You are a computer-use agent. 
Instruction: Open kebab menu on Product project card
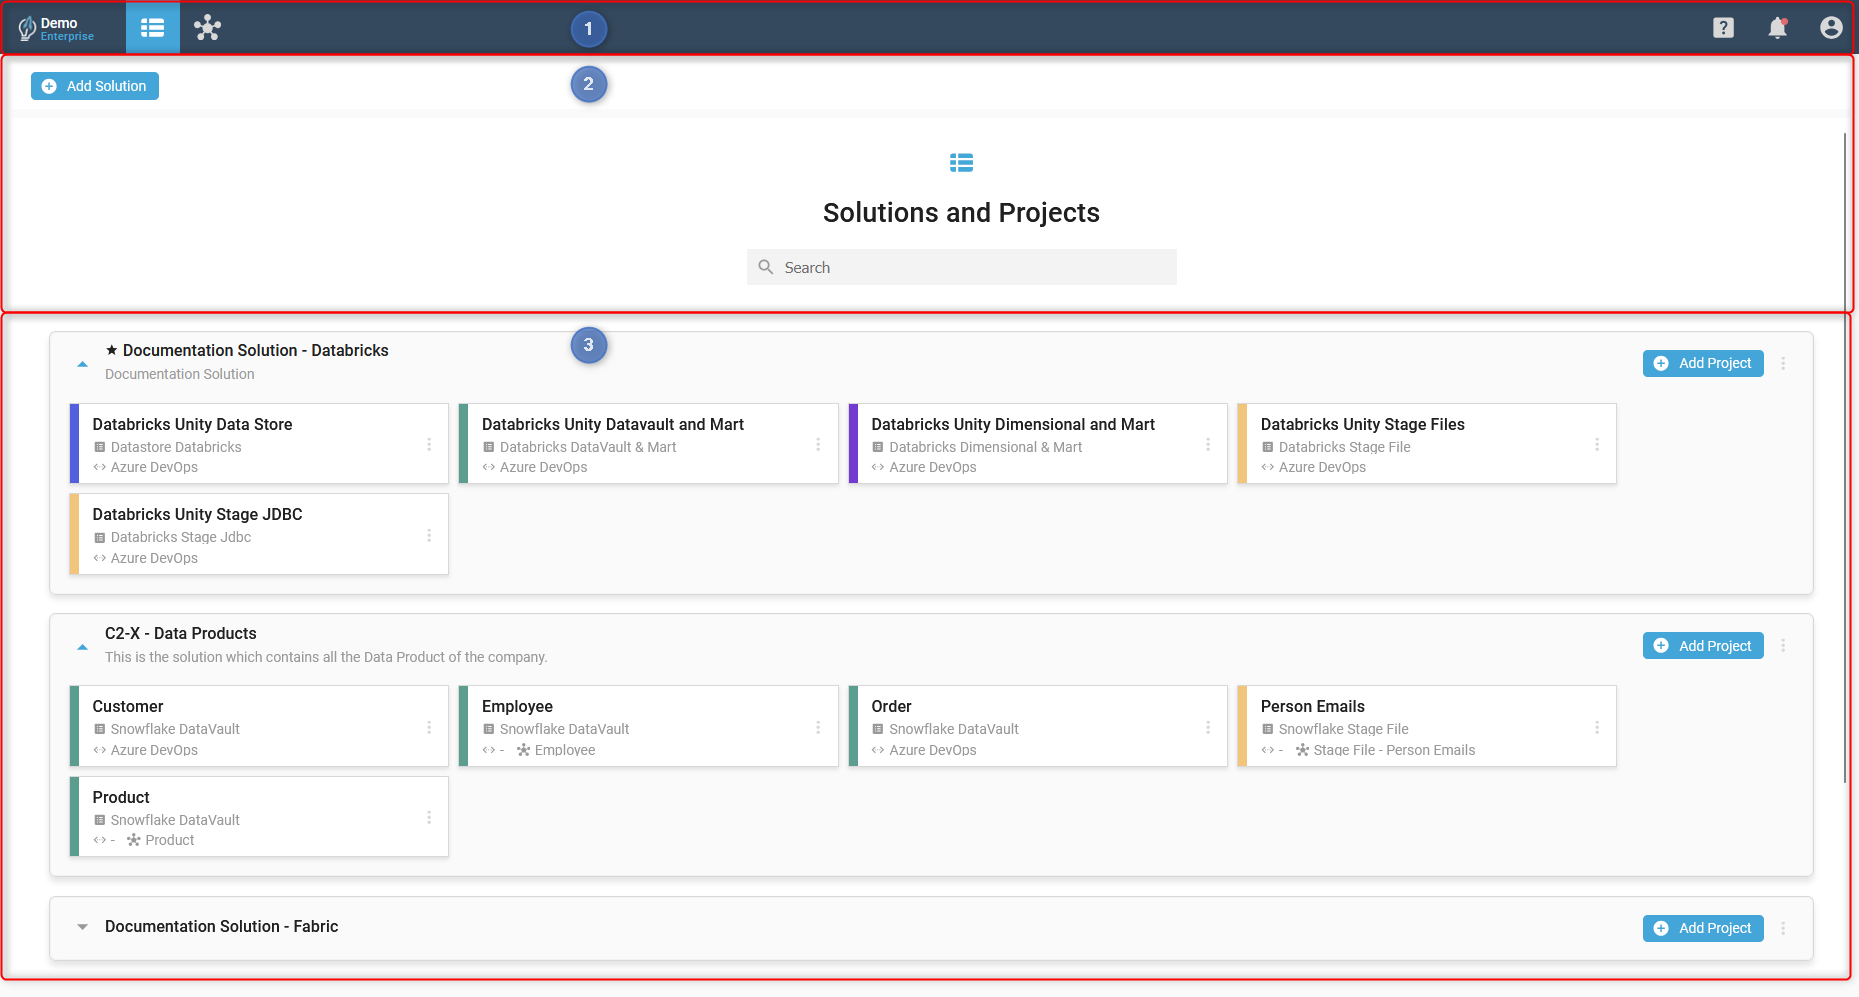coord(429,817)
